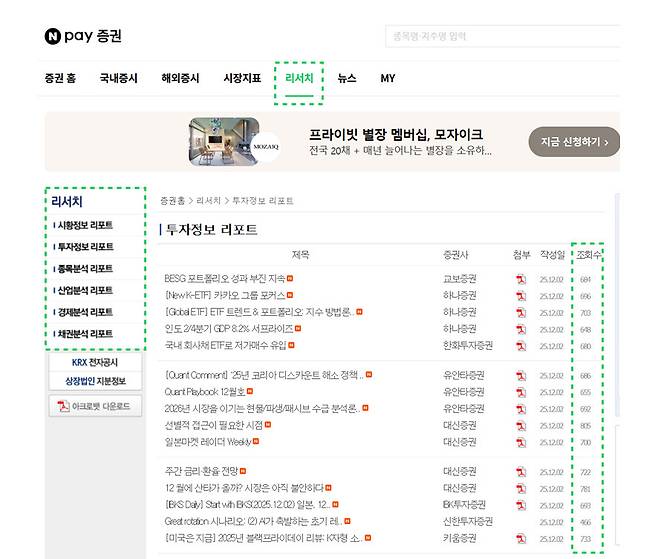Click the N pay 증권 logo
Screen dimensions: 658x559
(x=83, y=37)
